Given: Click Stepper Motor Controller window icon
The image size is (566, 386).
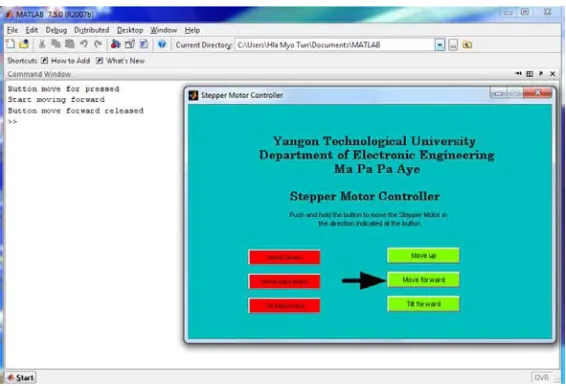Looking at the screenshot, I should click(193, 95).
